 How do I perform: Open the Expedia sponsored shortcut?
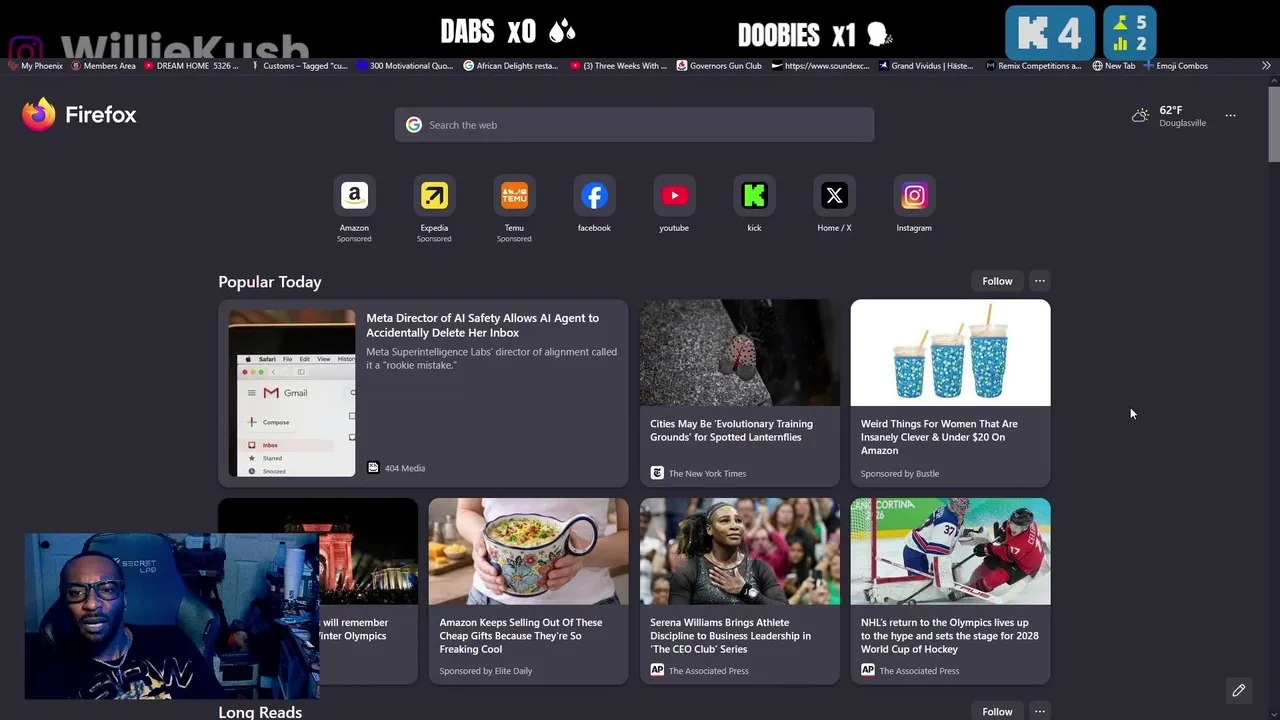[434, 196]
